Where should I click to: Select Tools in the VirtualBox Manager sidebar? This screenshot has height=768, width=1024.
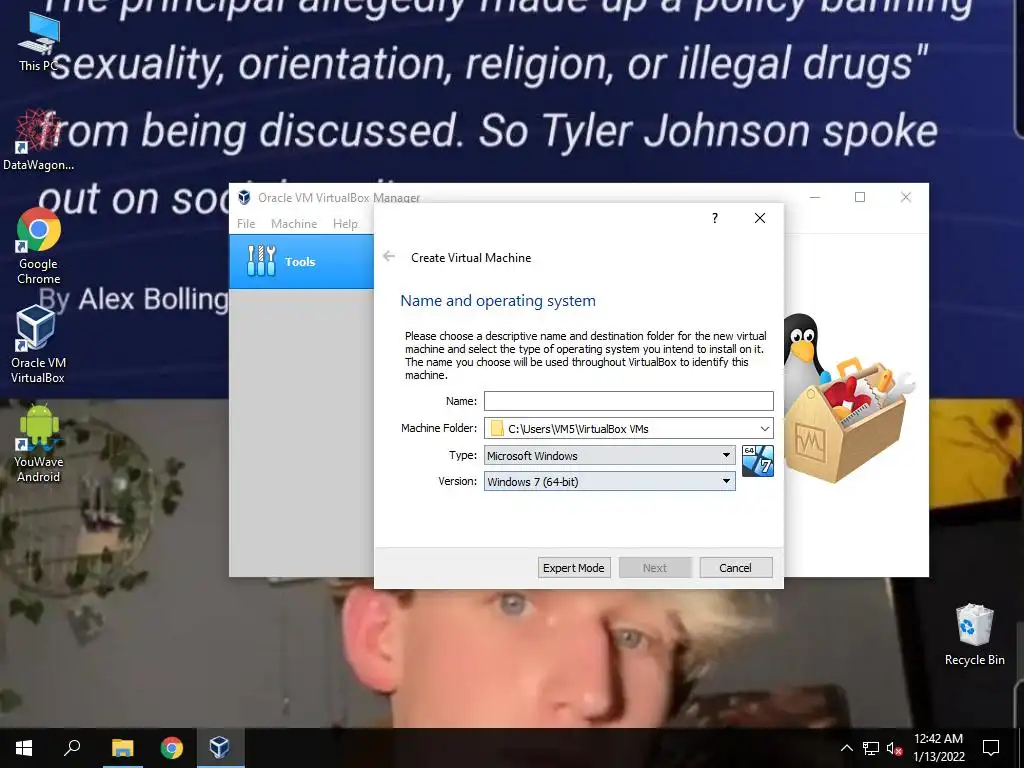[x=301, y=261]
